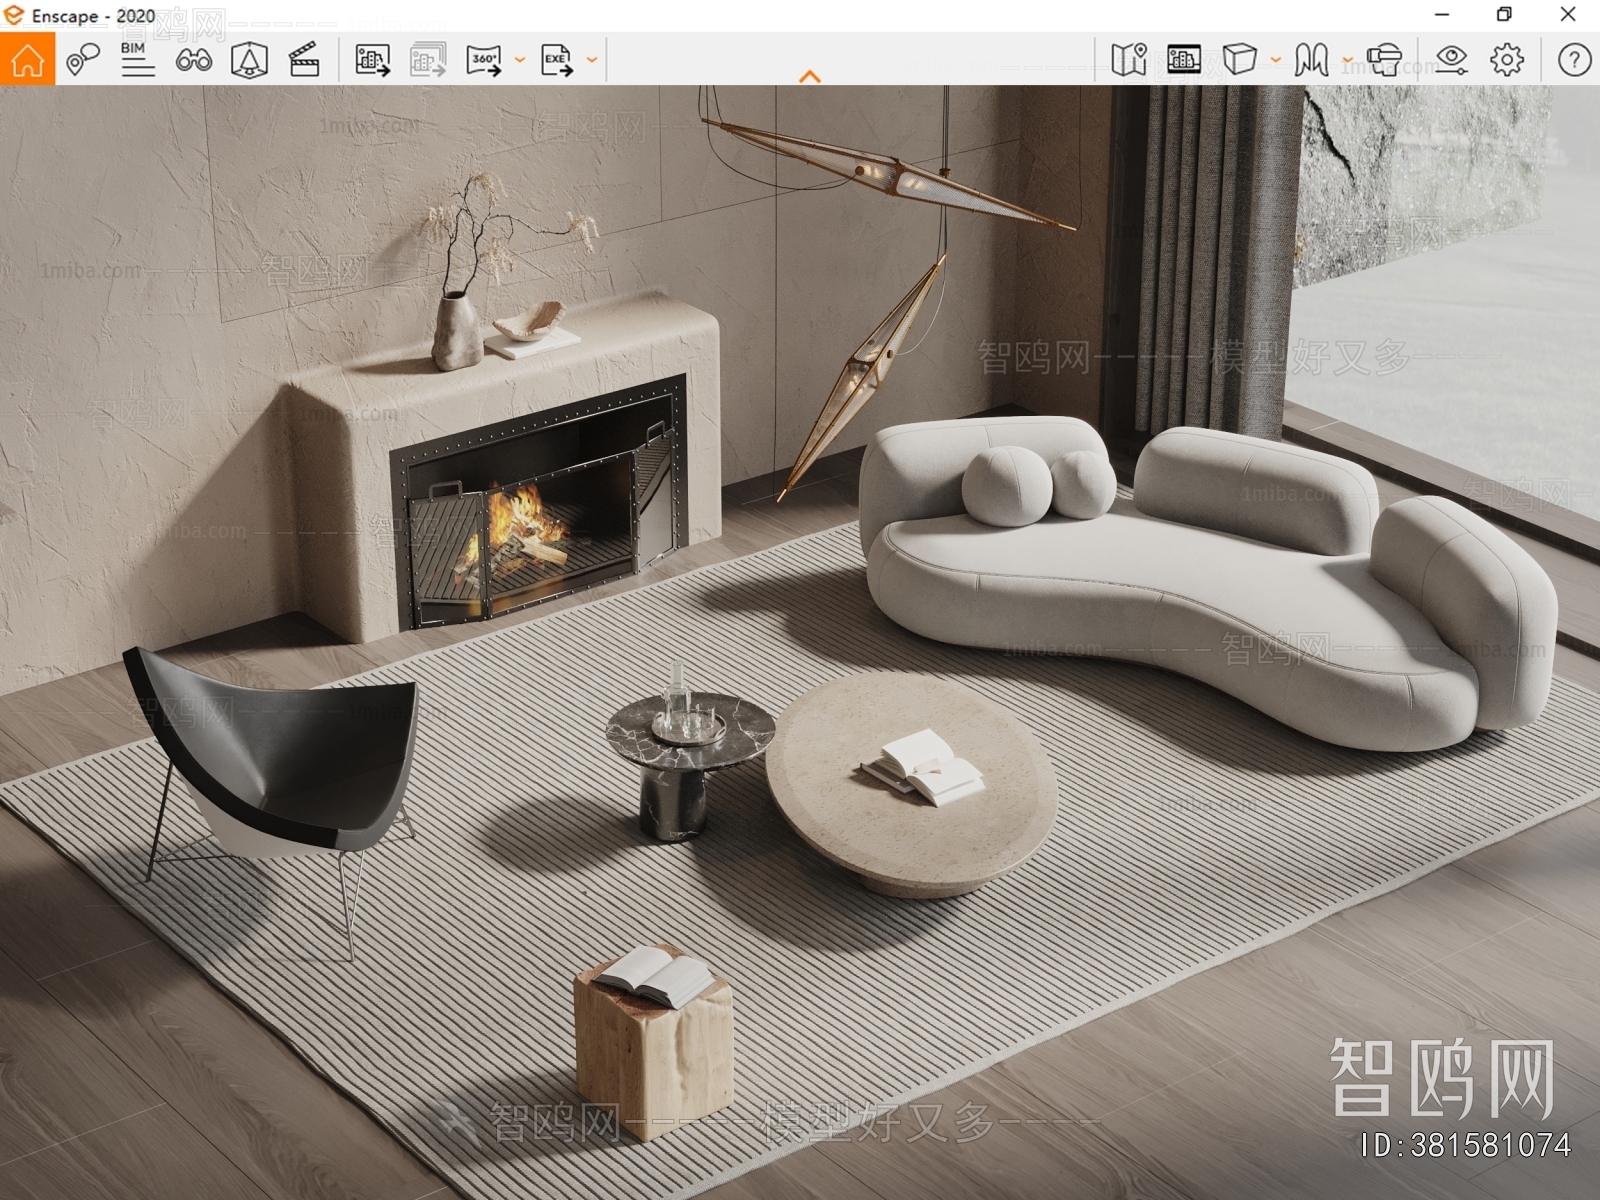Select the projection cube icon

pos(1240,60)
